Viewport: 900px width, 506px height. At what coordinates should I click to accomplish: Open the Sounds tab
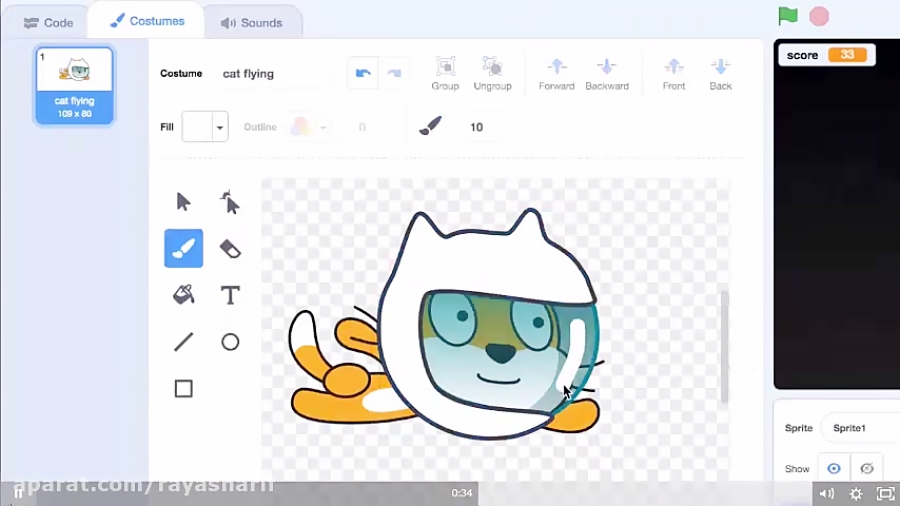(251, 23)
